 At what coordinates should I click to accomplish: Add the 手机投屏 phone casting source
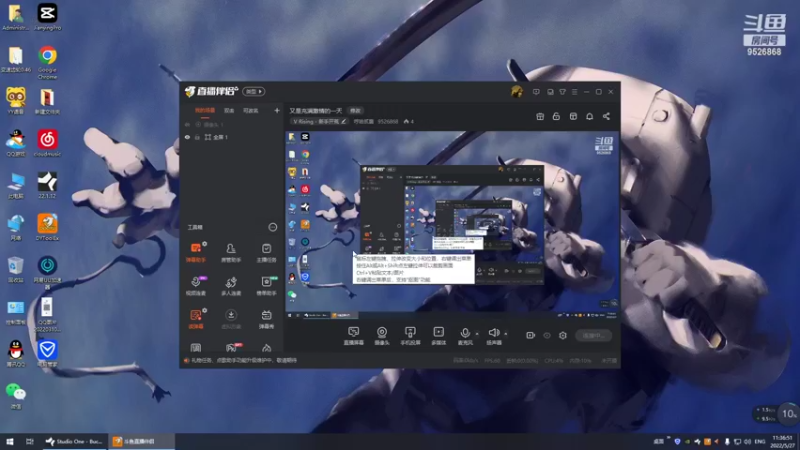(x=410, y=336)
